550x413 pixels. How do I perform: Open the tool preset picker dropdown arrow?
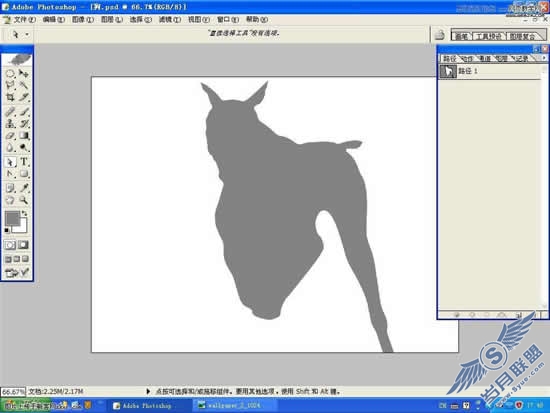point(27,34)
